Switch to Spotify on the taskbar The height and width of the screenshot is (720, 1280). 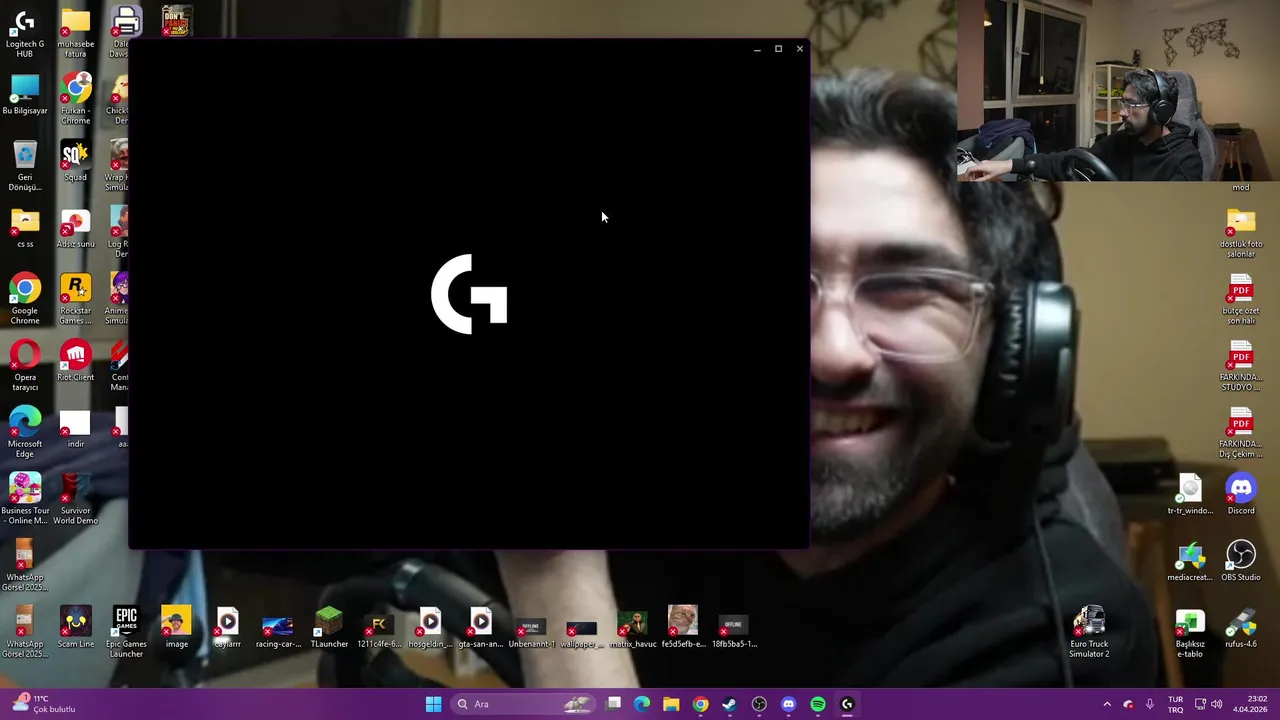[818, 704]
